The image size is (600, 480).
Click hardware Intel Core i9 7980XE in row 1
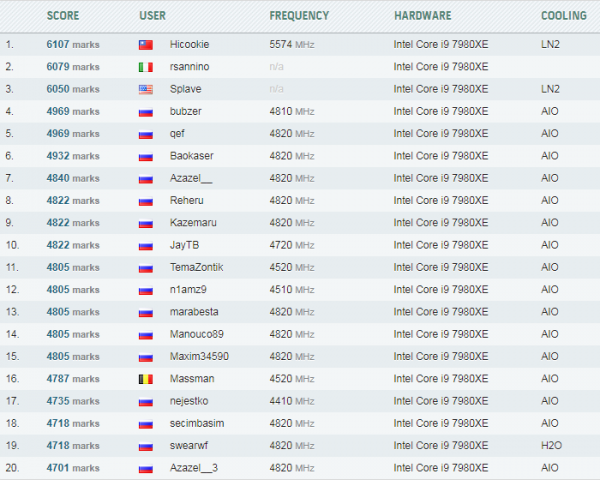441,45
